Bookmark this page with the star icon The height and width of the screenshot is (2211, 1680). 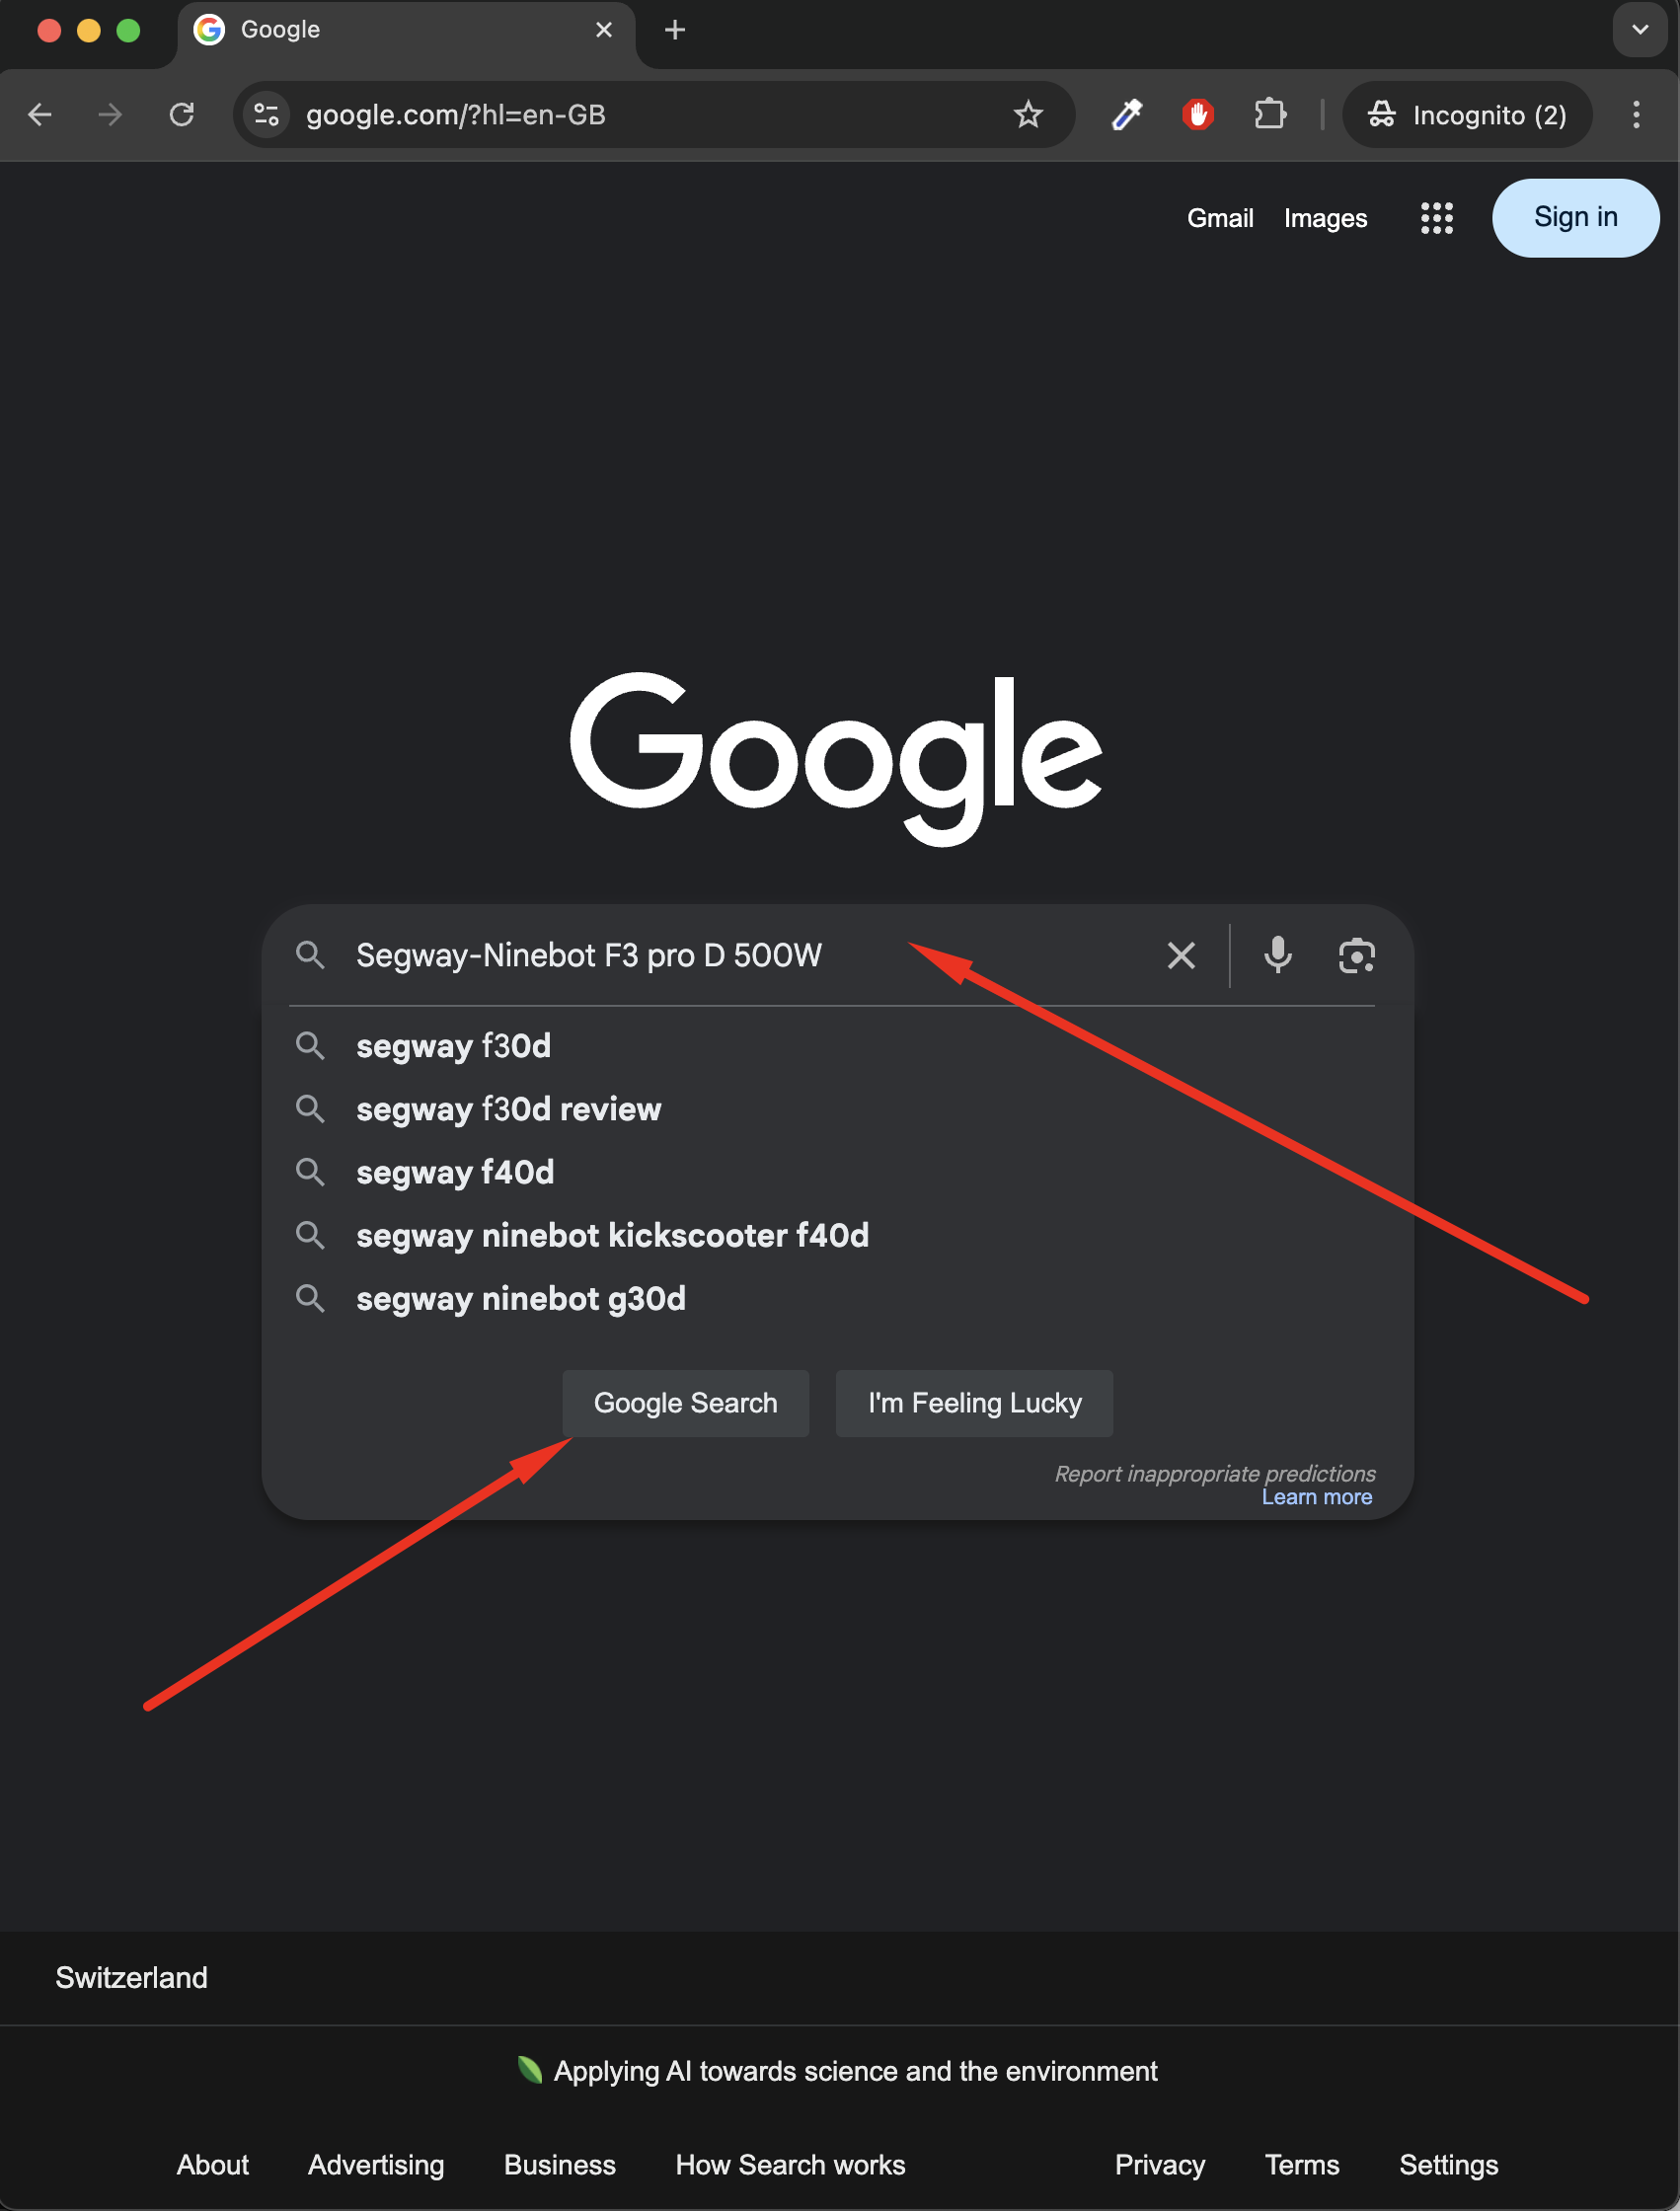tap(1028, 114)
